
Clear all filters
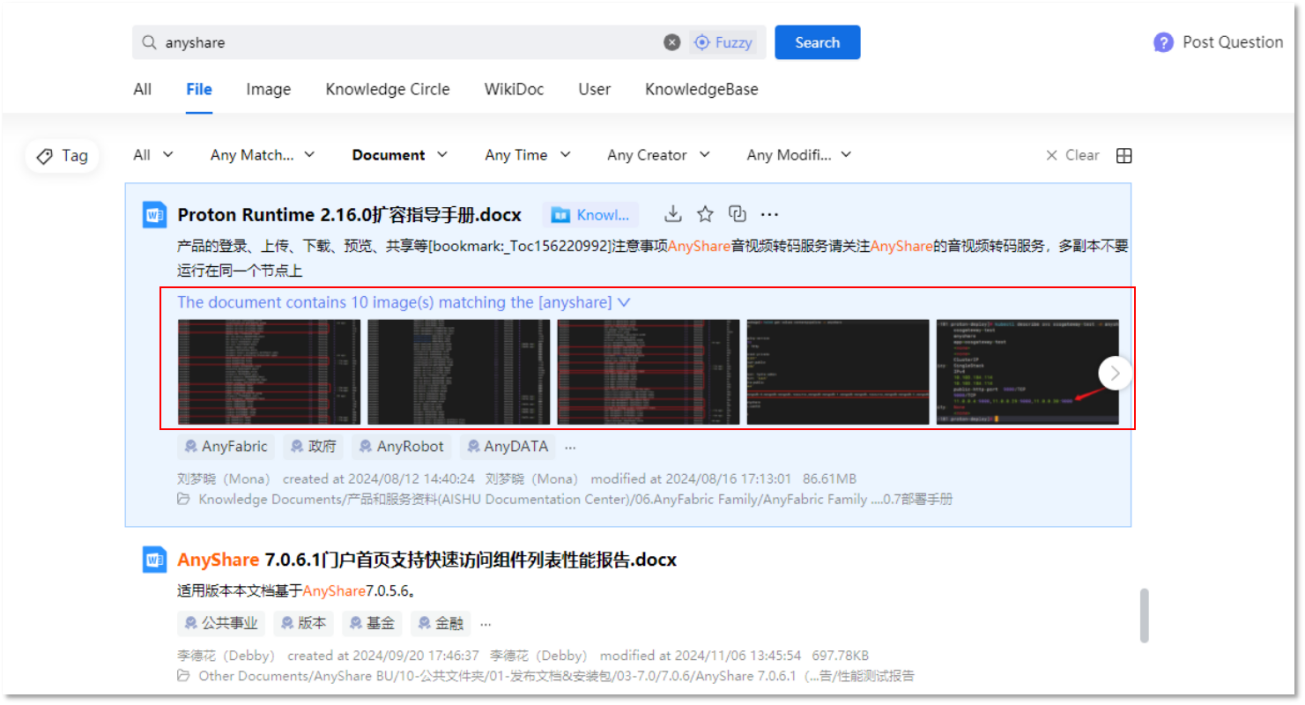[1072, 155]
